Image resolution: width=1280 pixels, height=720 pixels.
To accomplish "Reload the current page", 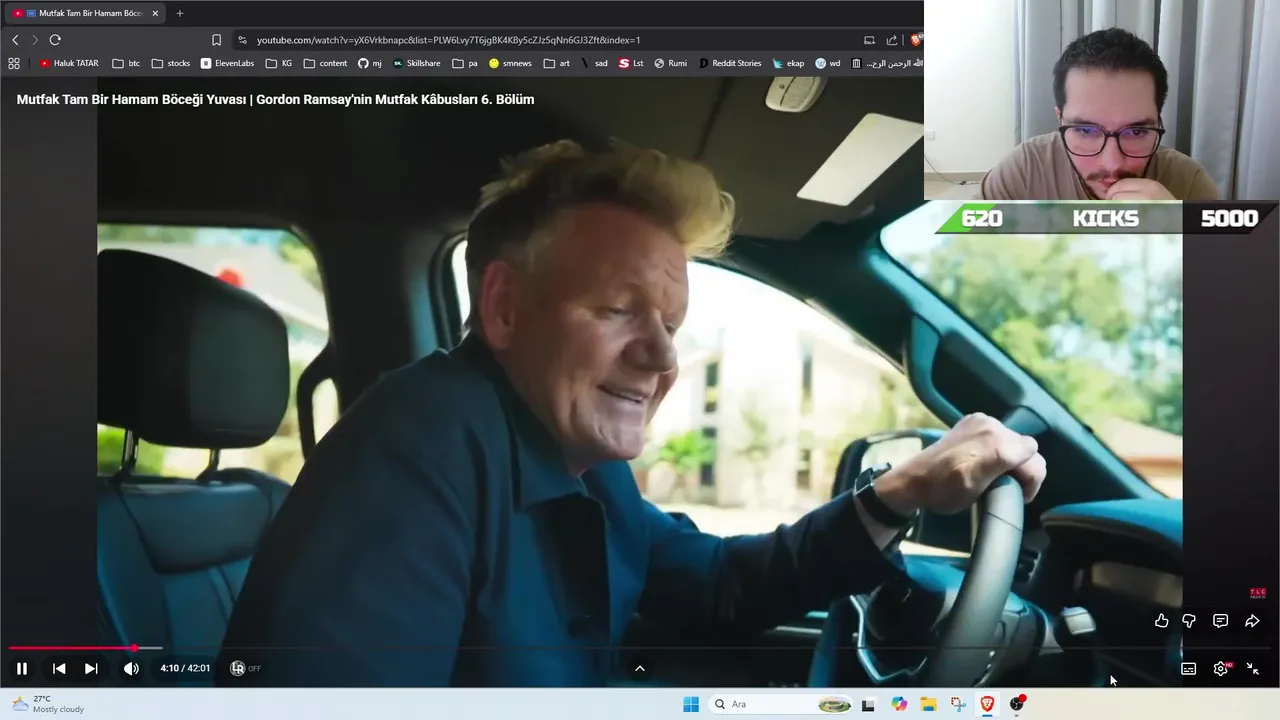I will pos(55,40).
